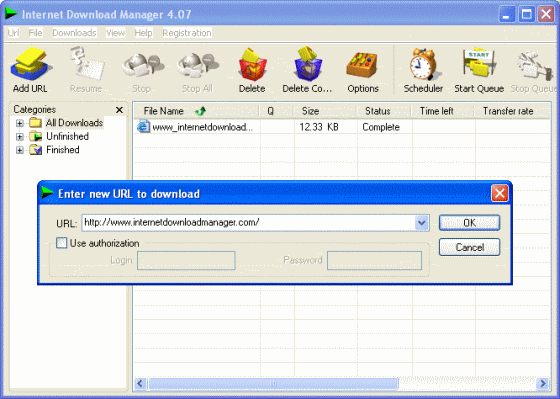
Task: Maximize the Internet Download Manager window
Action: tap(527, 15)
